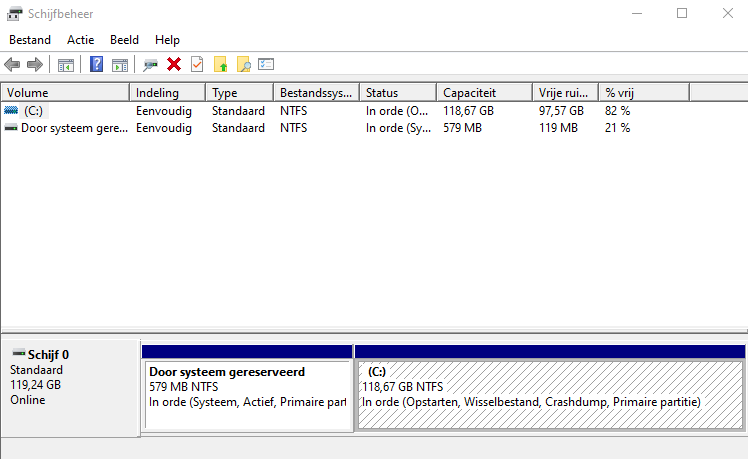Click the Back arrow toolbar icon

click(x=12, y=64)
